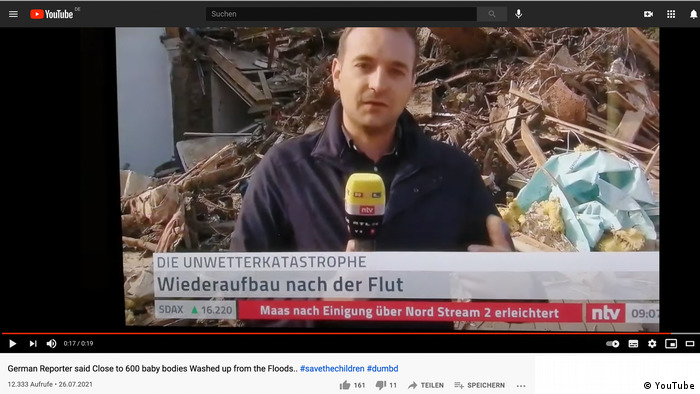
Task: Skip to the next video
Action: pyautogui.click(x=33, y=344)
